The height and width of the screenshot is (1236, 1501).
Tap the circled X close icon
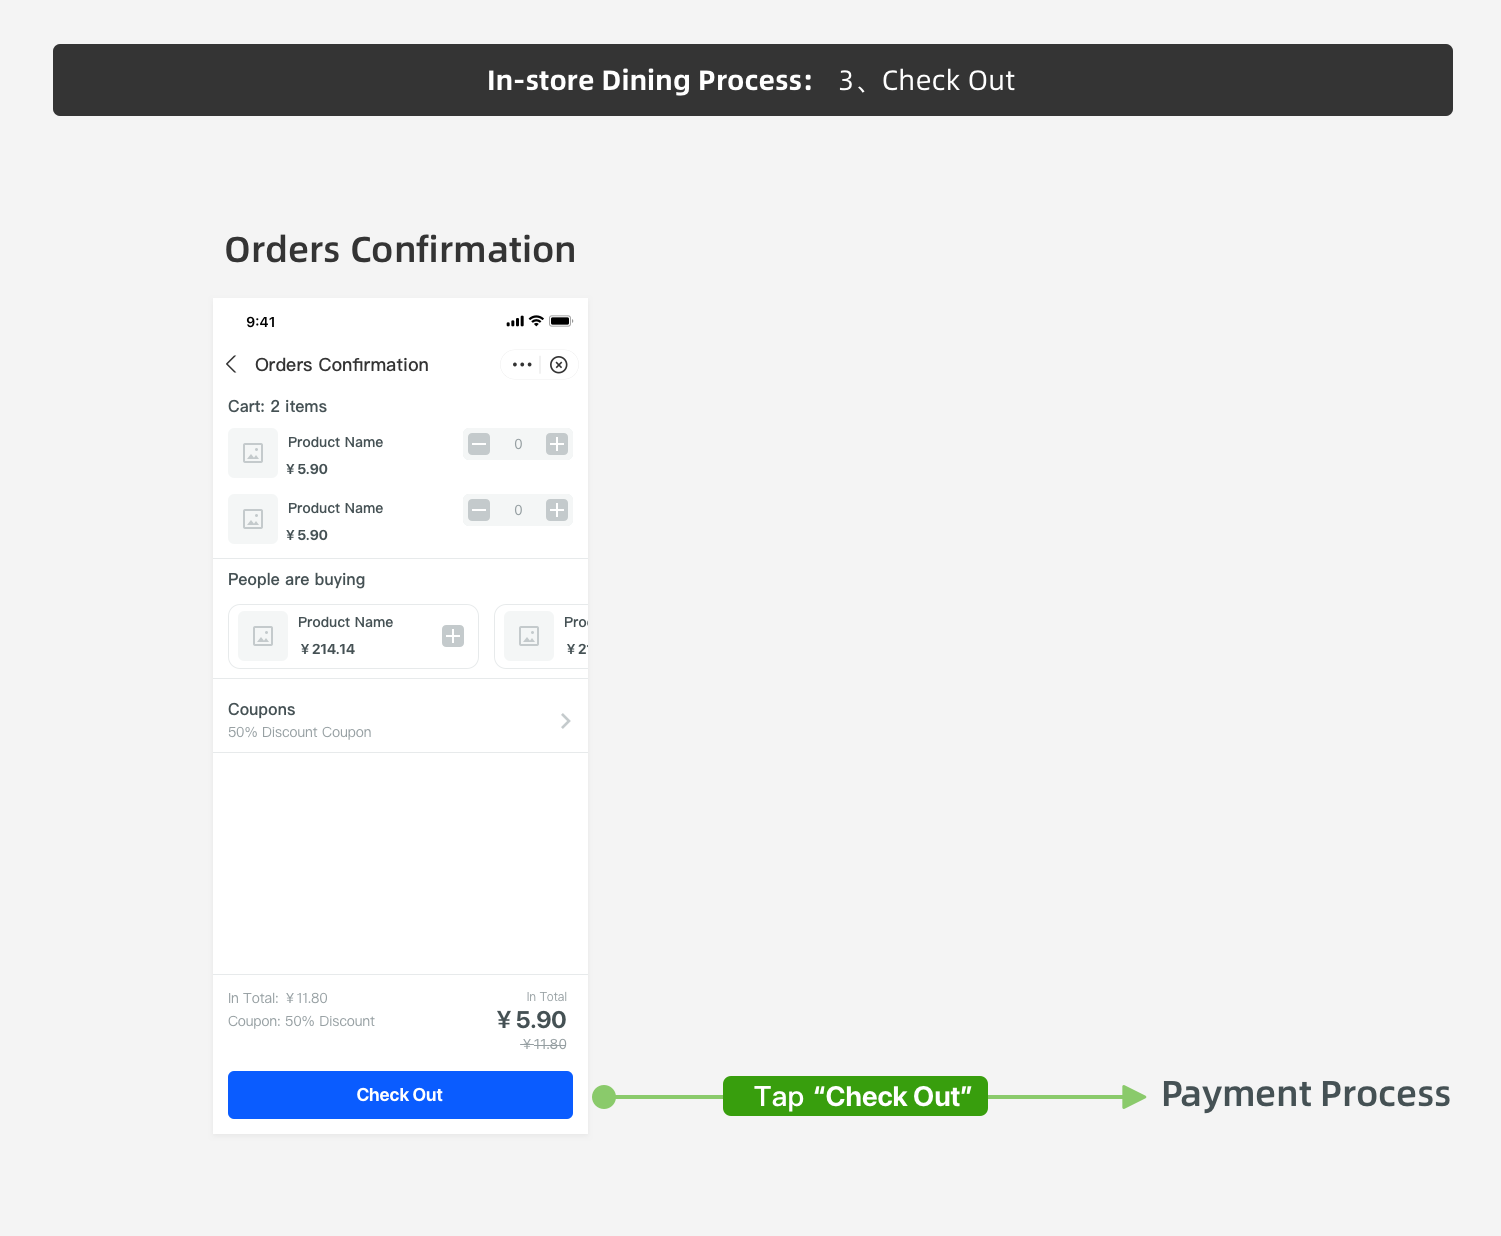coord(559,365)
